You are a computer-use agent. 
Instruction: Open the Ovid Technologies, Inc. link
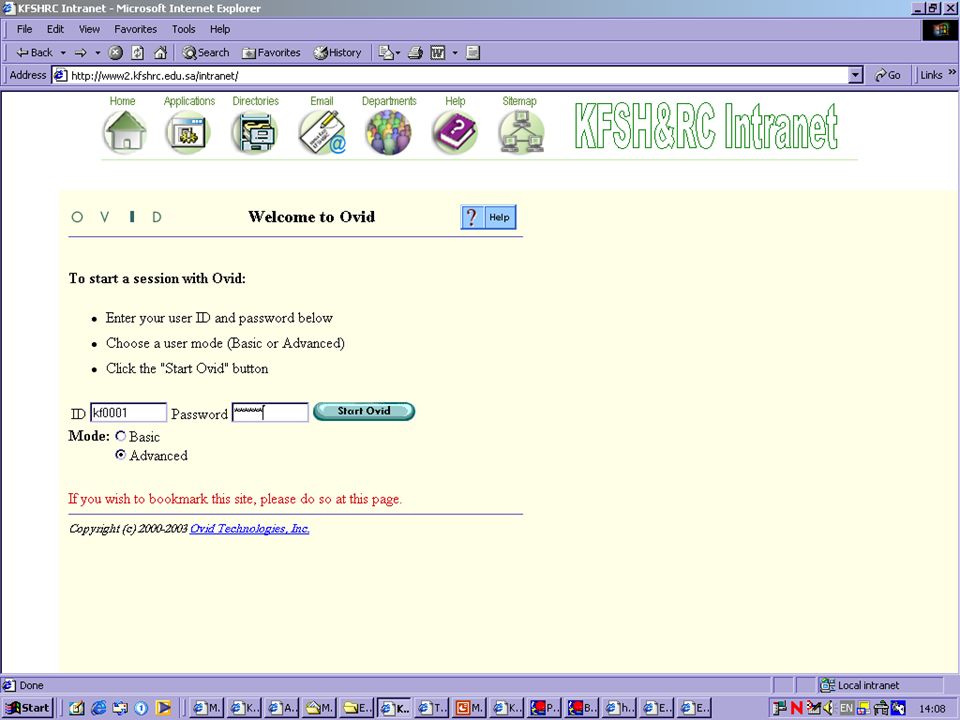pos(249,528)
